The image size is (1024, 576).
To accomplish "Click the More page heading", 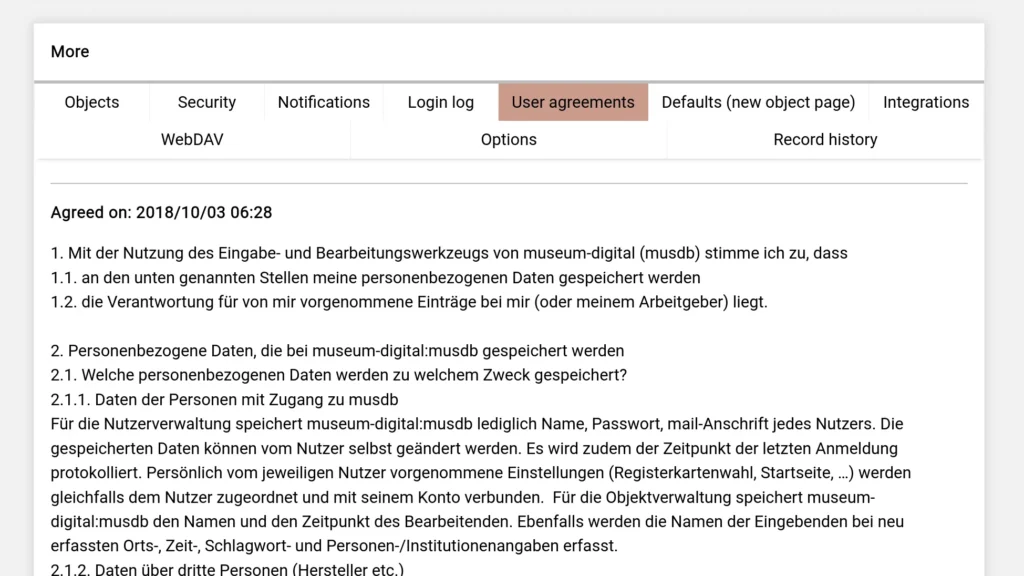I will pos(69,51).
